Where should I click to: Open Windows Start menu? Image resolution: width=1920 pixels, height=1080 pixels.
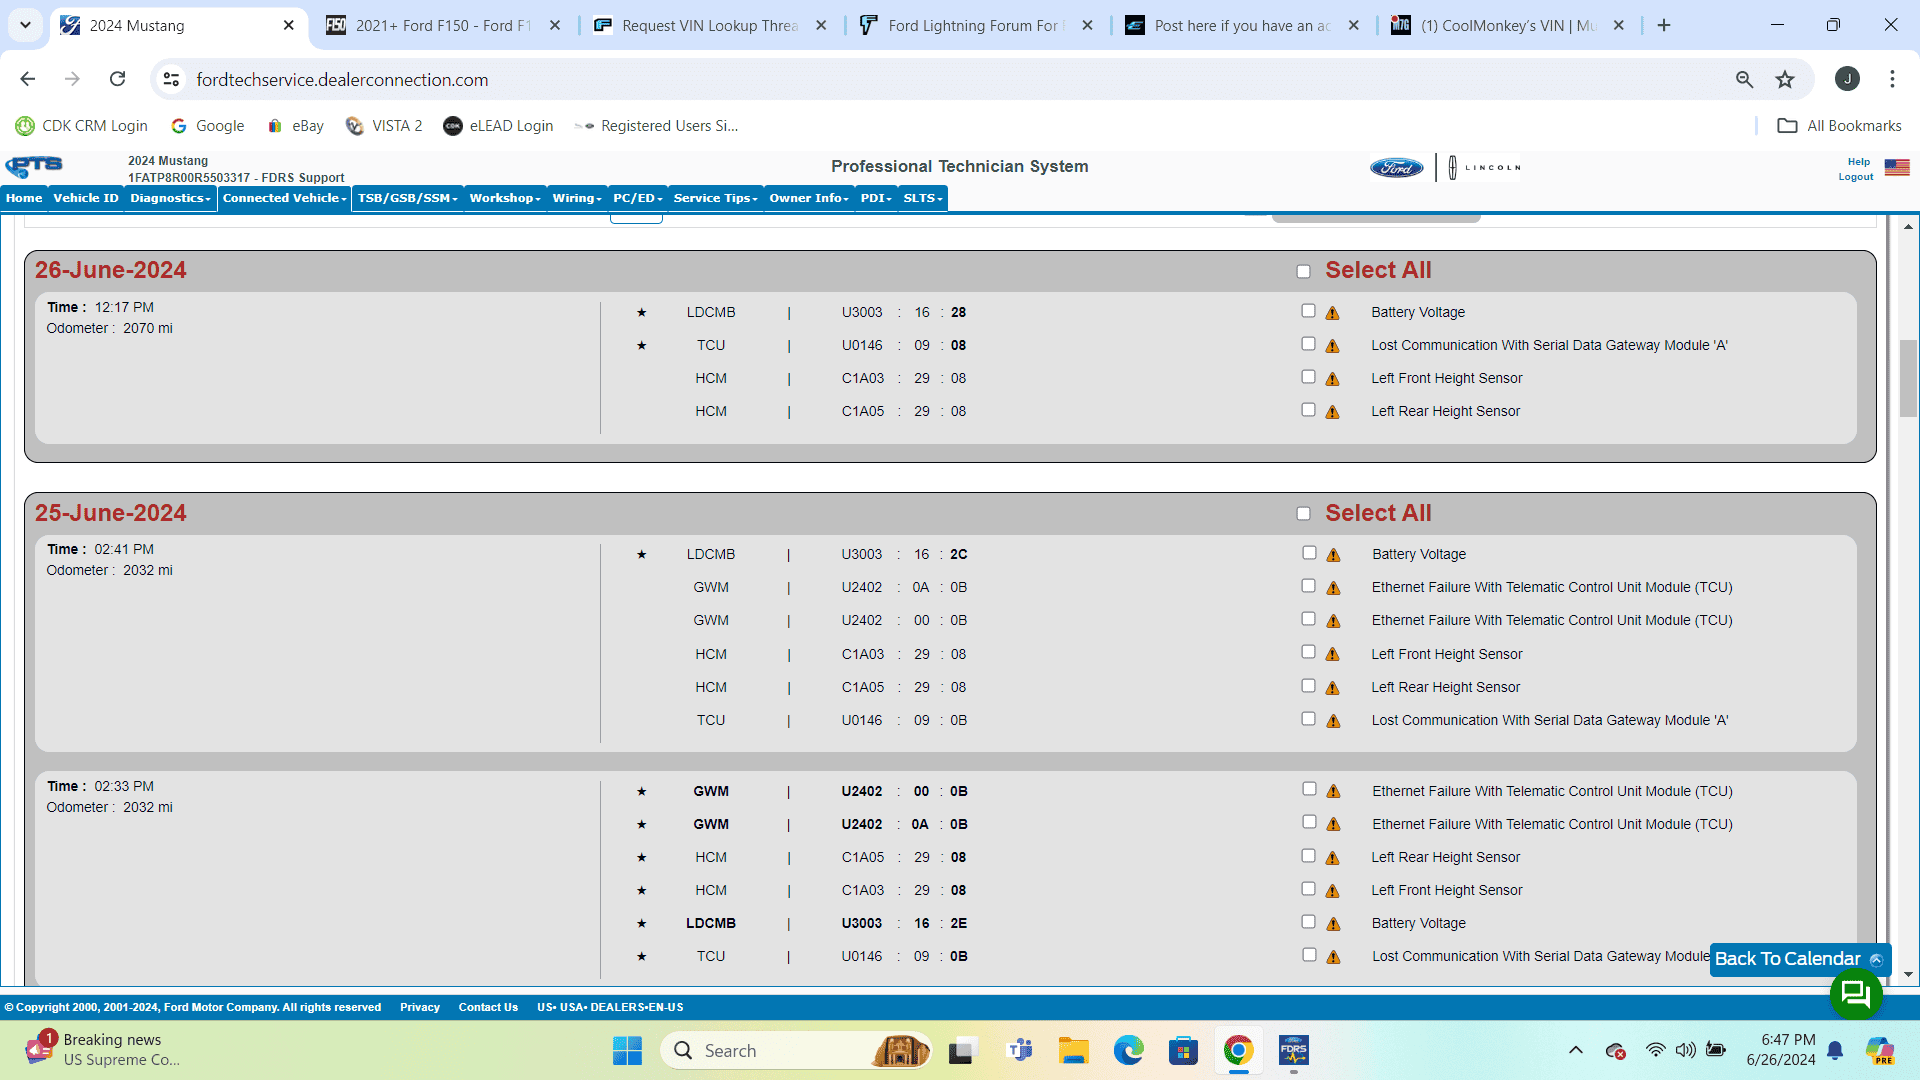(627, 1051)
